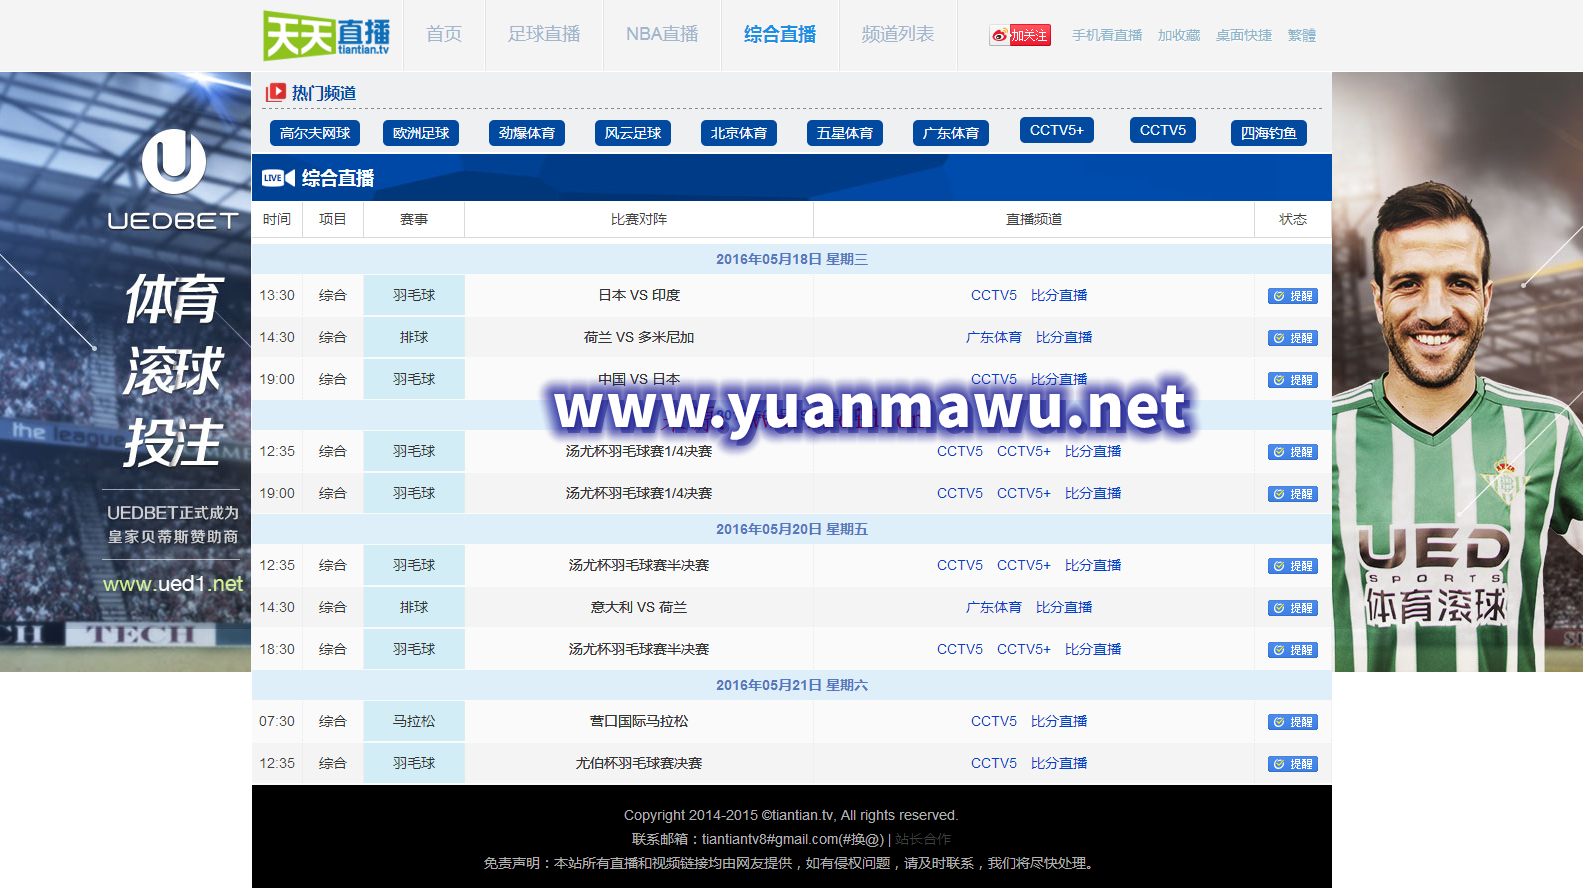The image size is (1583, 888).
Task: Click the 2016年05月20日 星期五 date header
Action: tap(792, 530)
